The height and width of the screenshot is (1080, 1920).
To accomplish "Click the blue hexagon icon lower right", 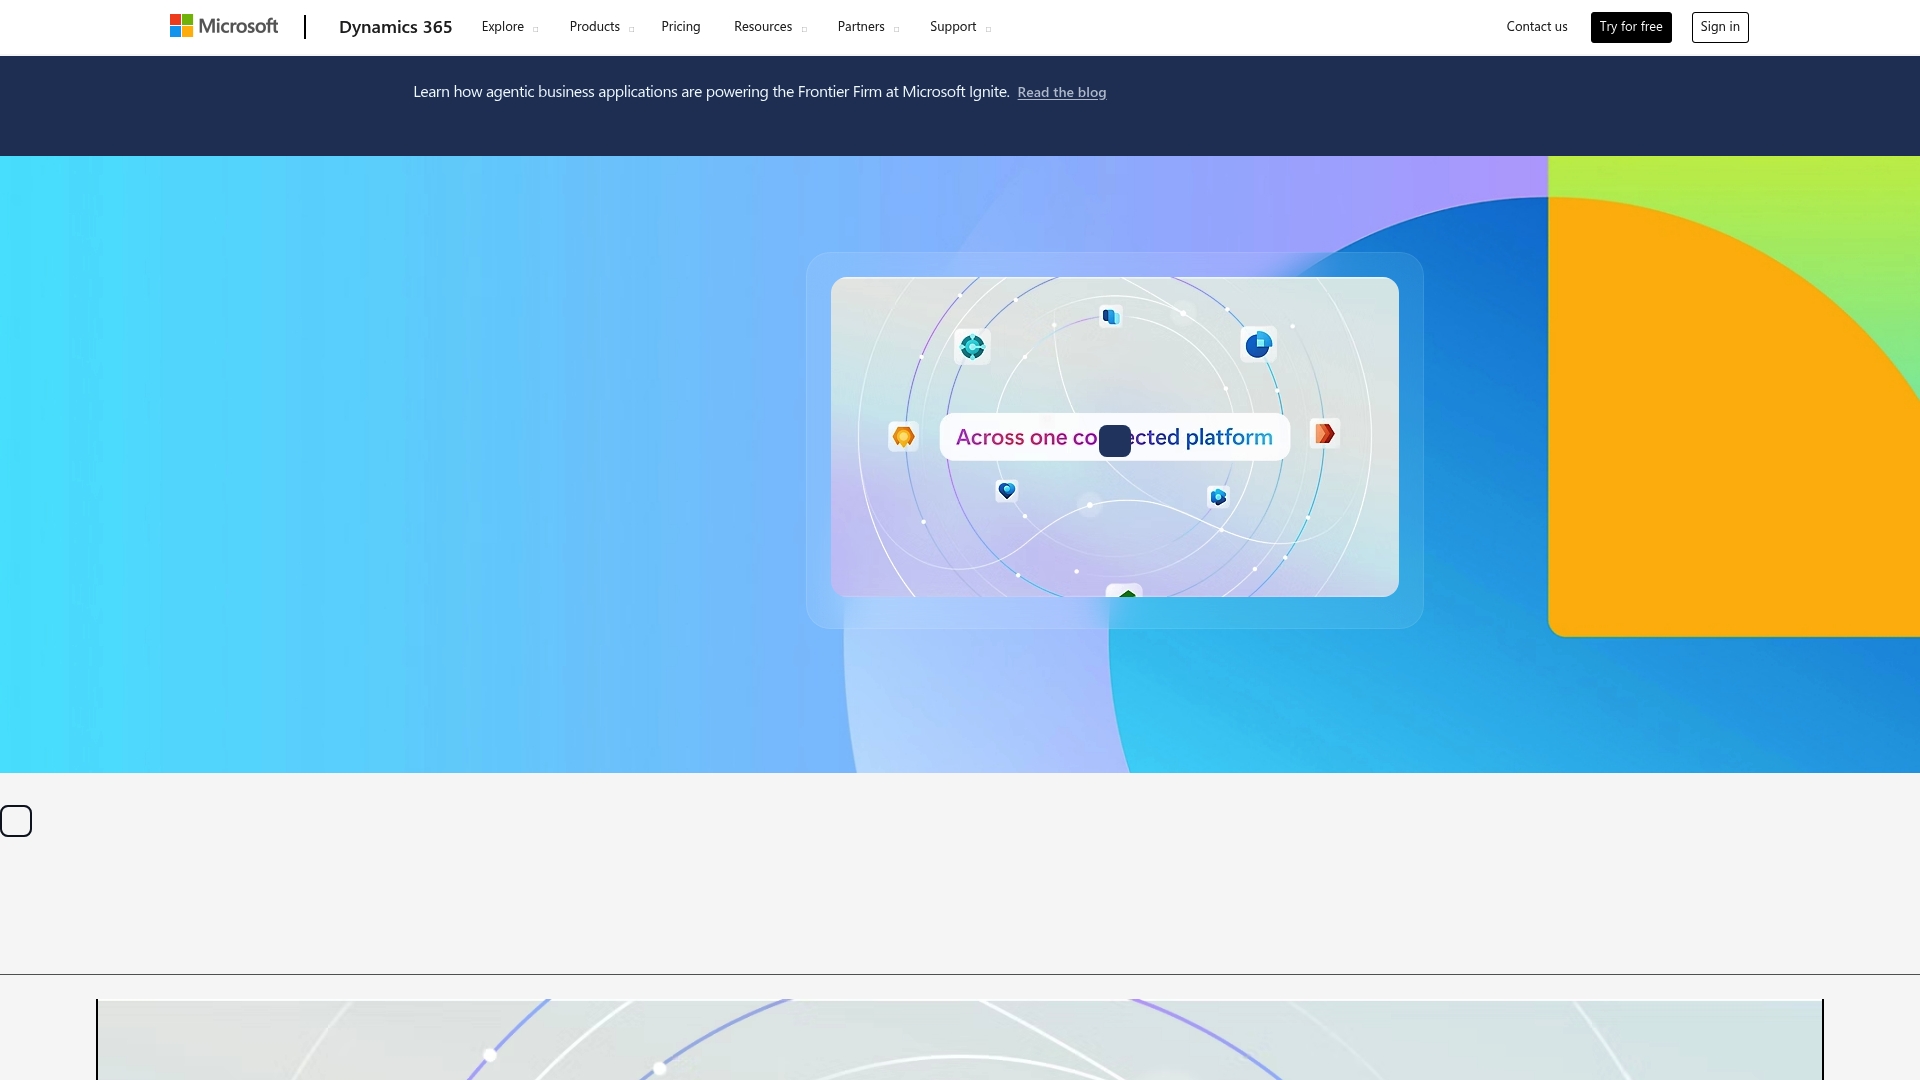I will (1218, 497).
